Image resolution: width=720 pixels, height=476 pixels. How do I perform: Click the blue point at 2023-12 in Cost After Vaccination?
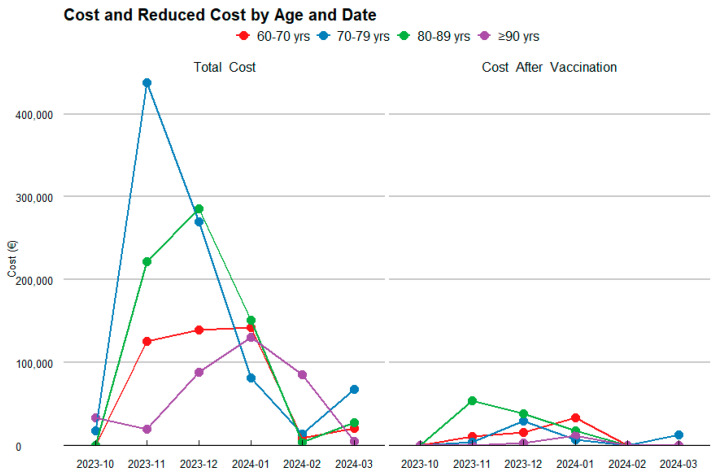(x=523, y=421)
